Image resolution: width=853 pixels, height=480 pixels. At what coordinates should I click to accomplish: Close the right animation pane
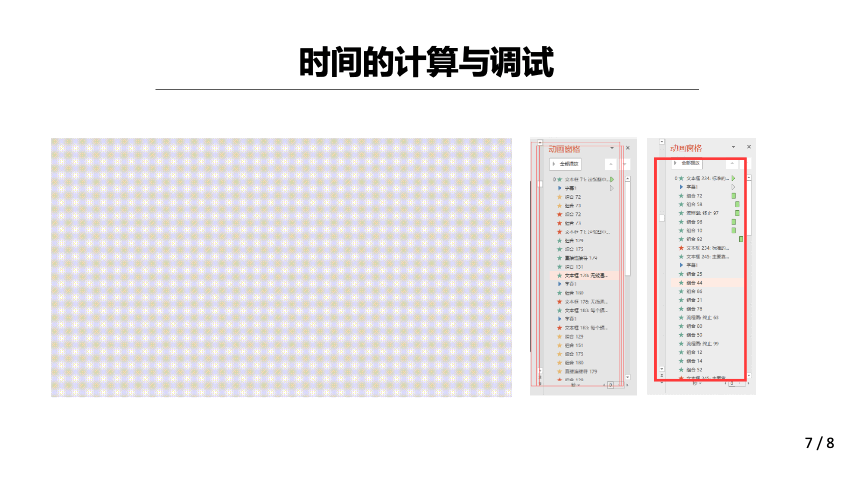[x=749, y=147]
